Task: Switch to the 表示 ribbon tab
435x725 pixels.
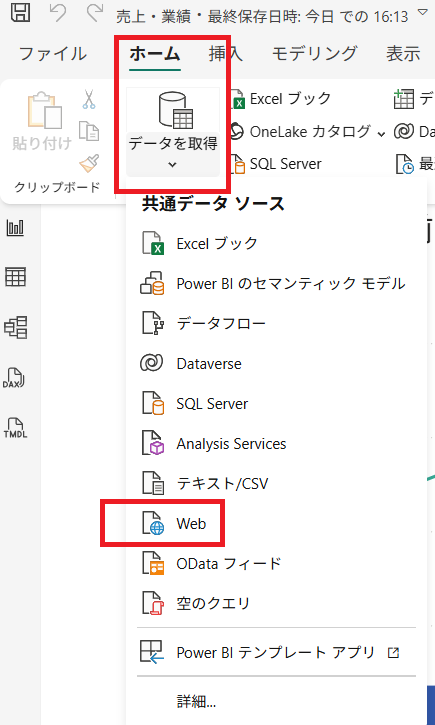Action: click(403, 54)
